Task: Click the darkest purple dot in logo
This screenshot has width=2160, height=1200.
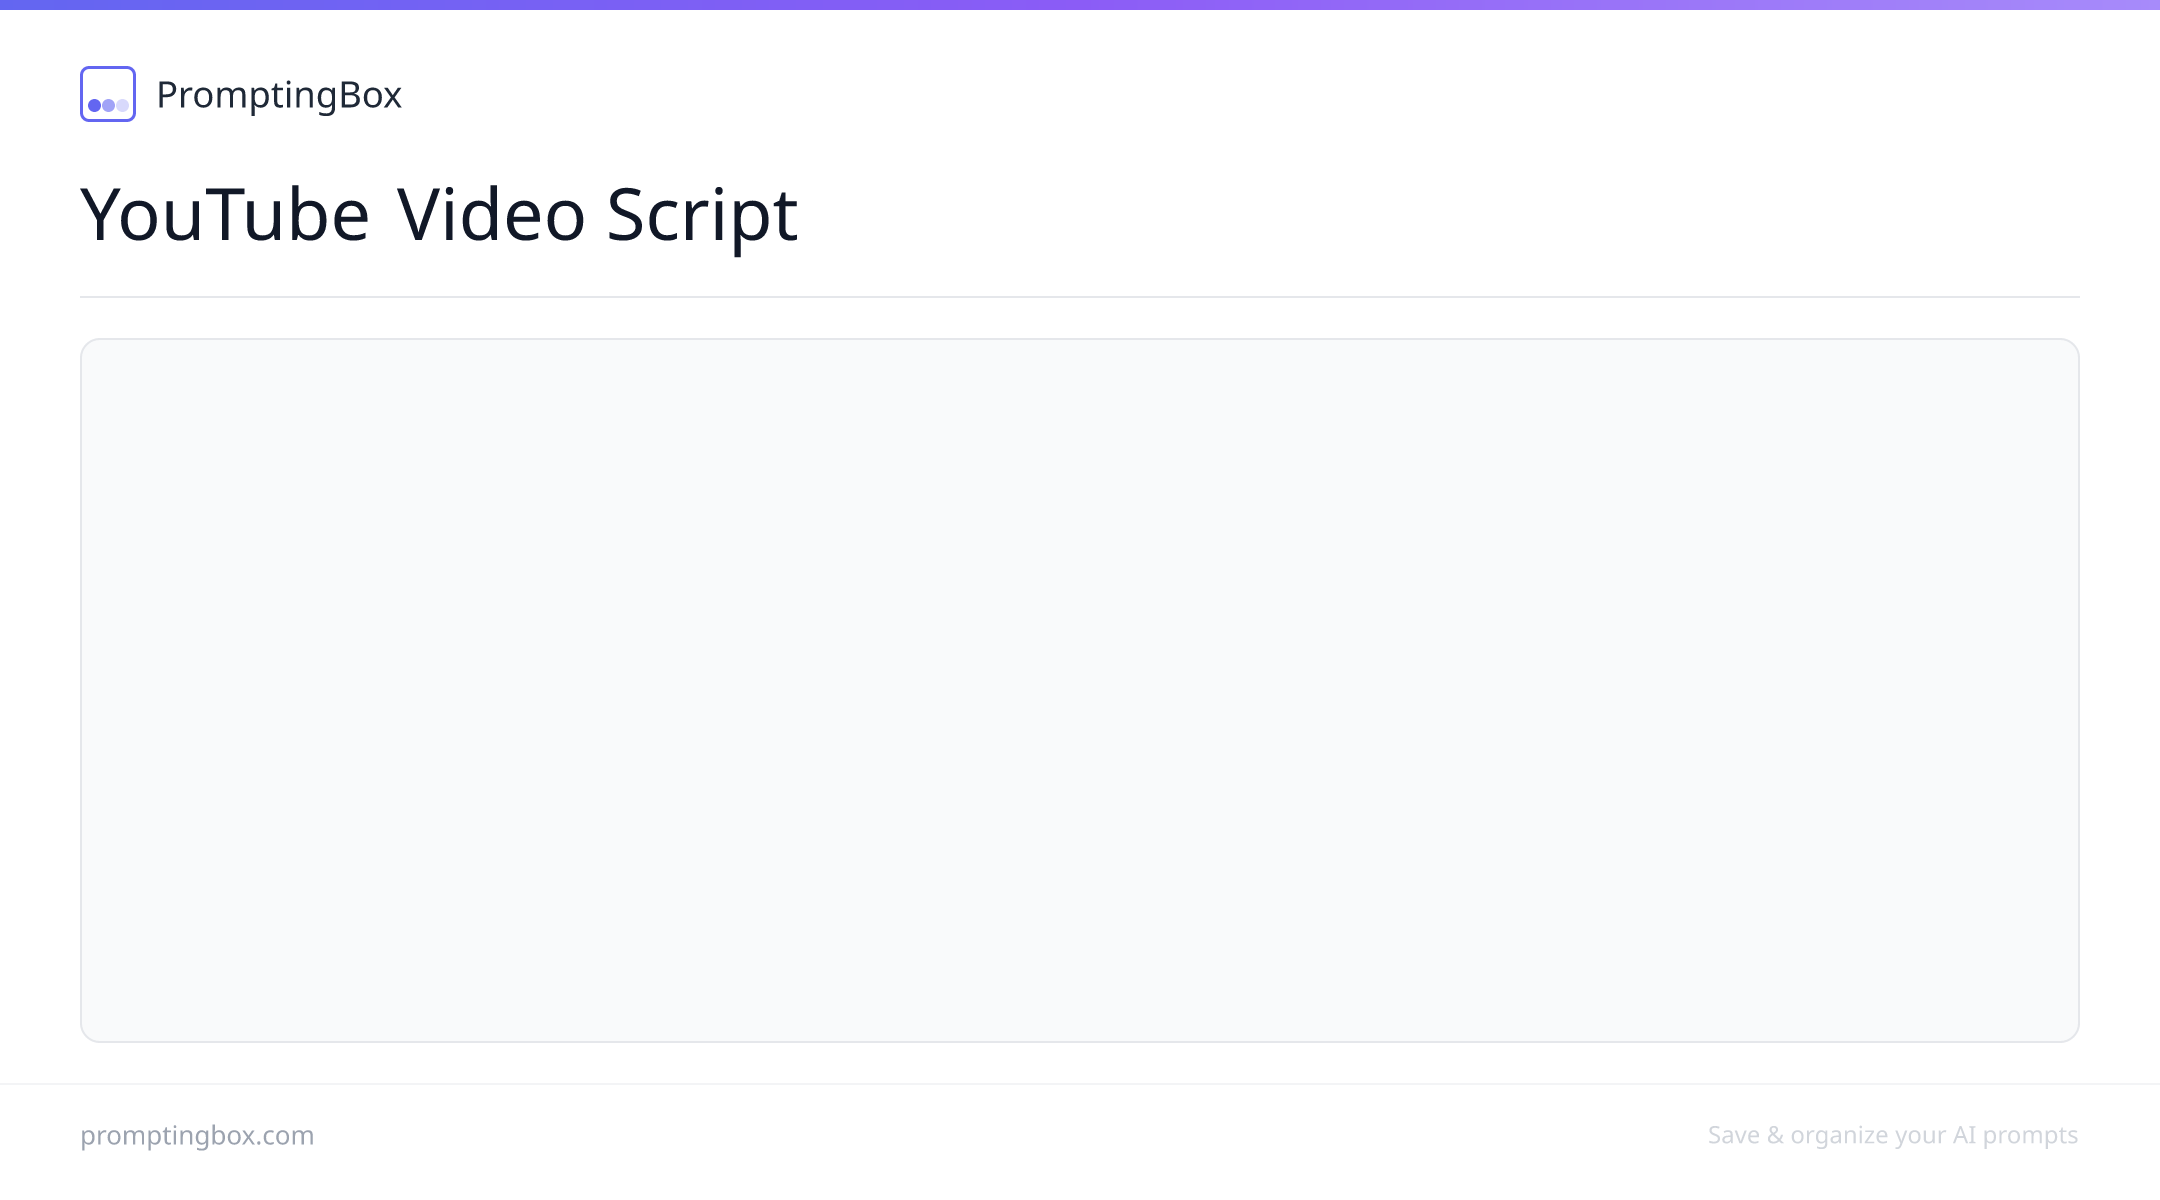Action: tap(95, 105)
